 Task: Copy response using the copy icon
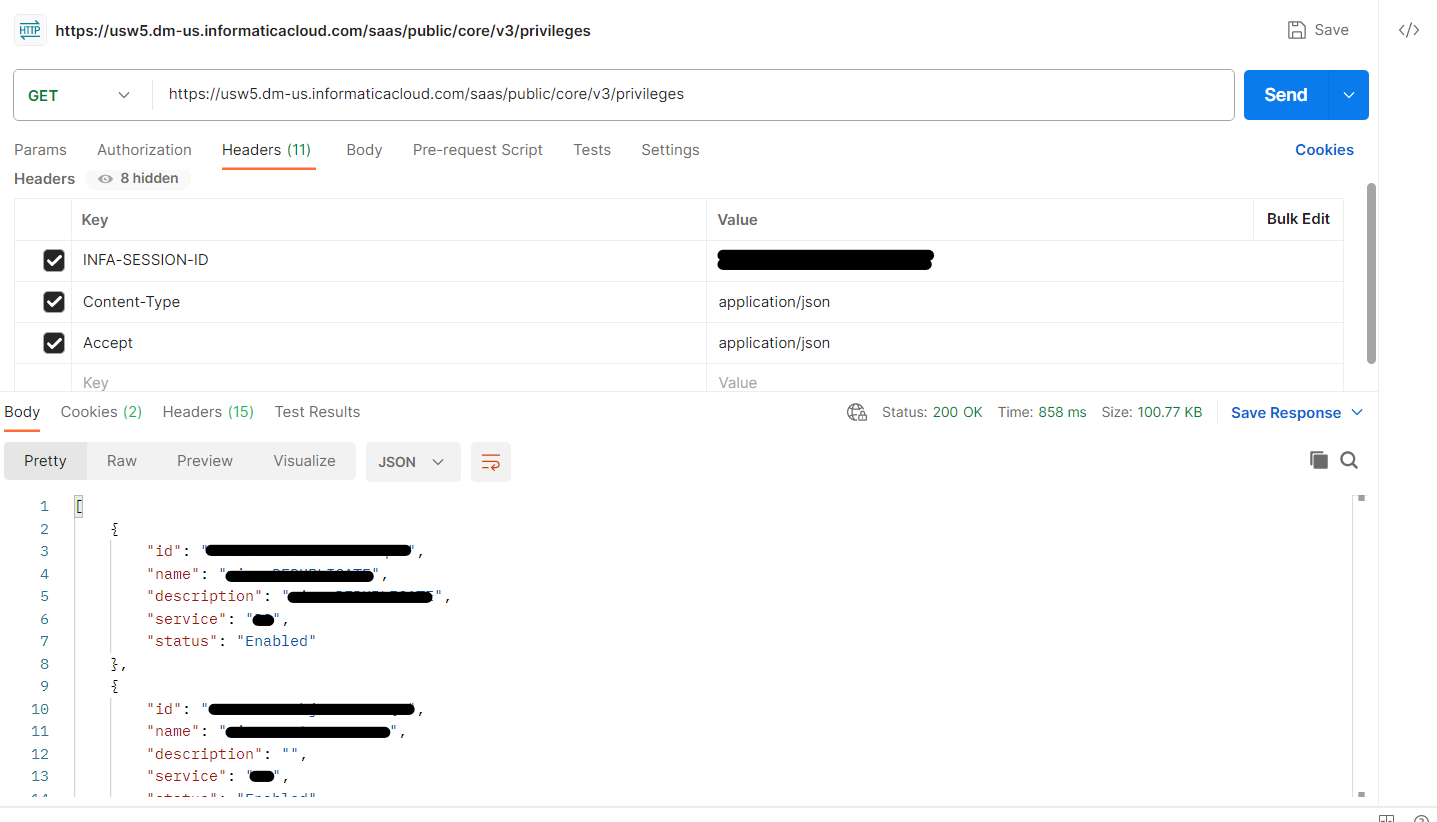click(1319, 460)
